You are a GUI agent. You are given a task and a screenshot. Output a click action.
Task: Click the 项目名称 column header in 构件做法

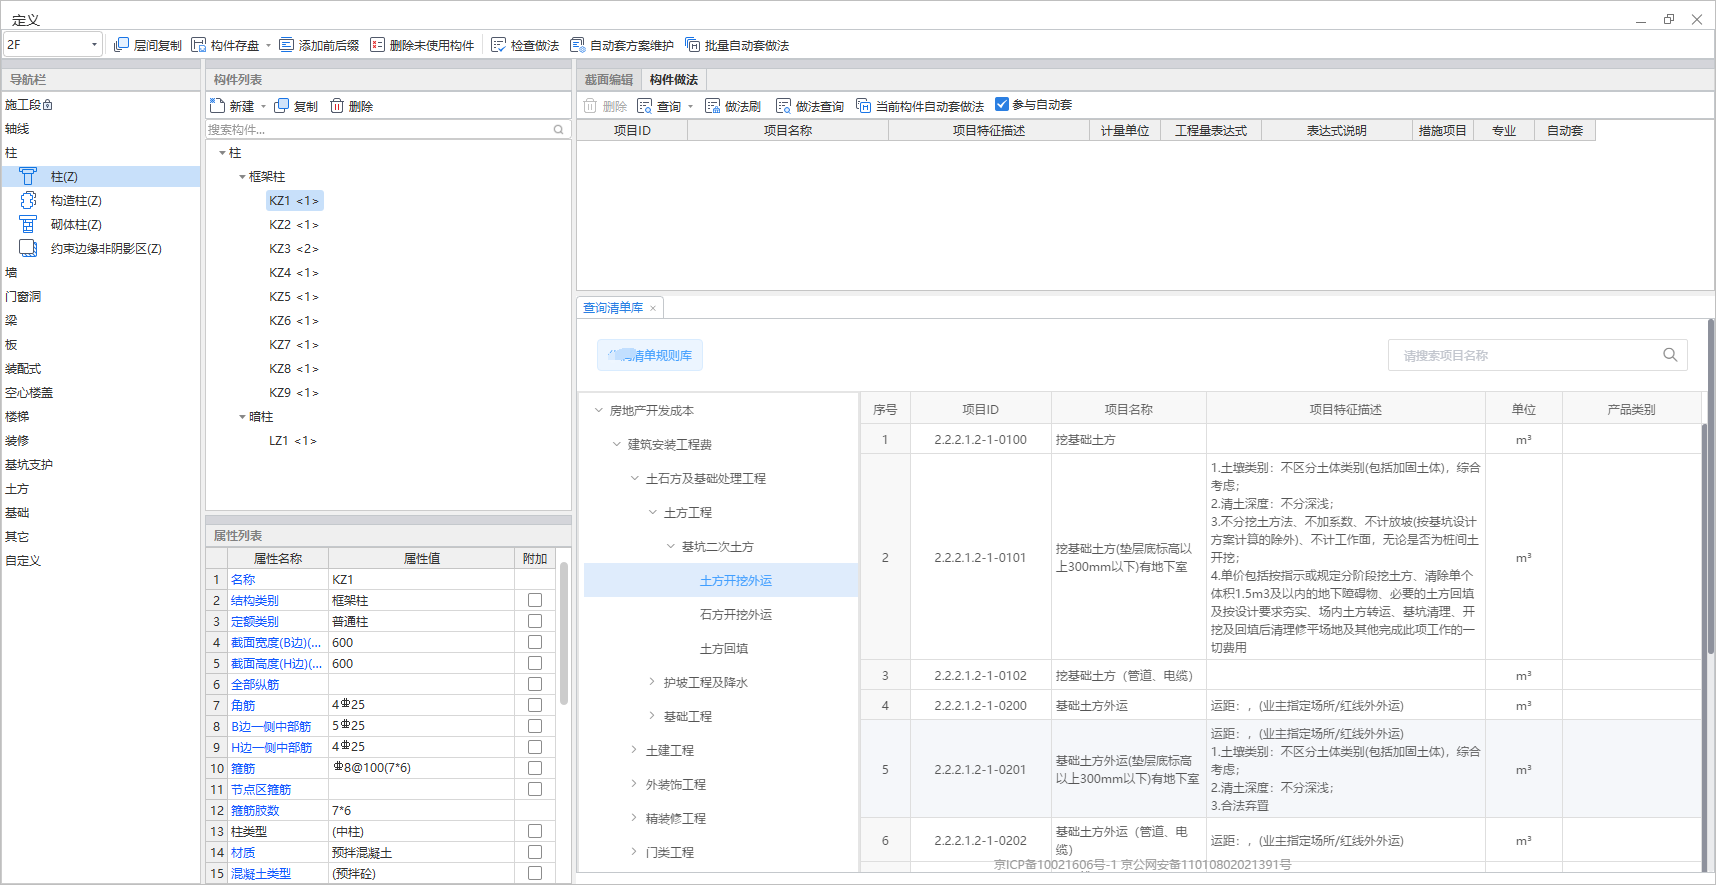click(788, 130)
